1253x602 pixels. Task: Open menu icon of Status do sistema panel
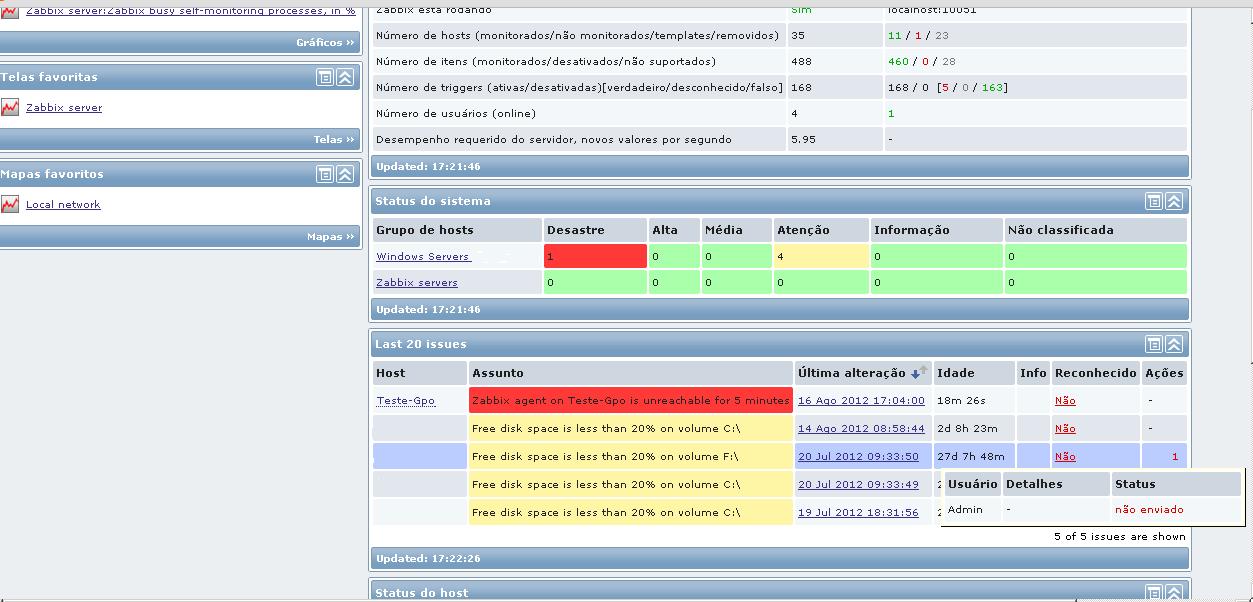click(x=1154, y=201)
